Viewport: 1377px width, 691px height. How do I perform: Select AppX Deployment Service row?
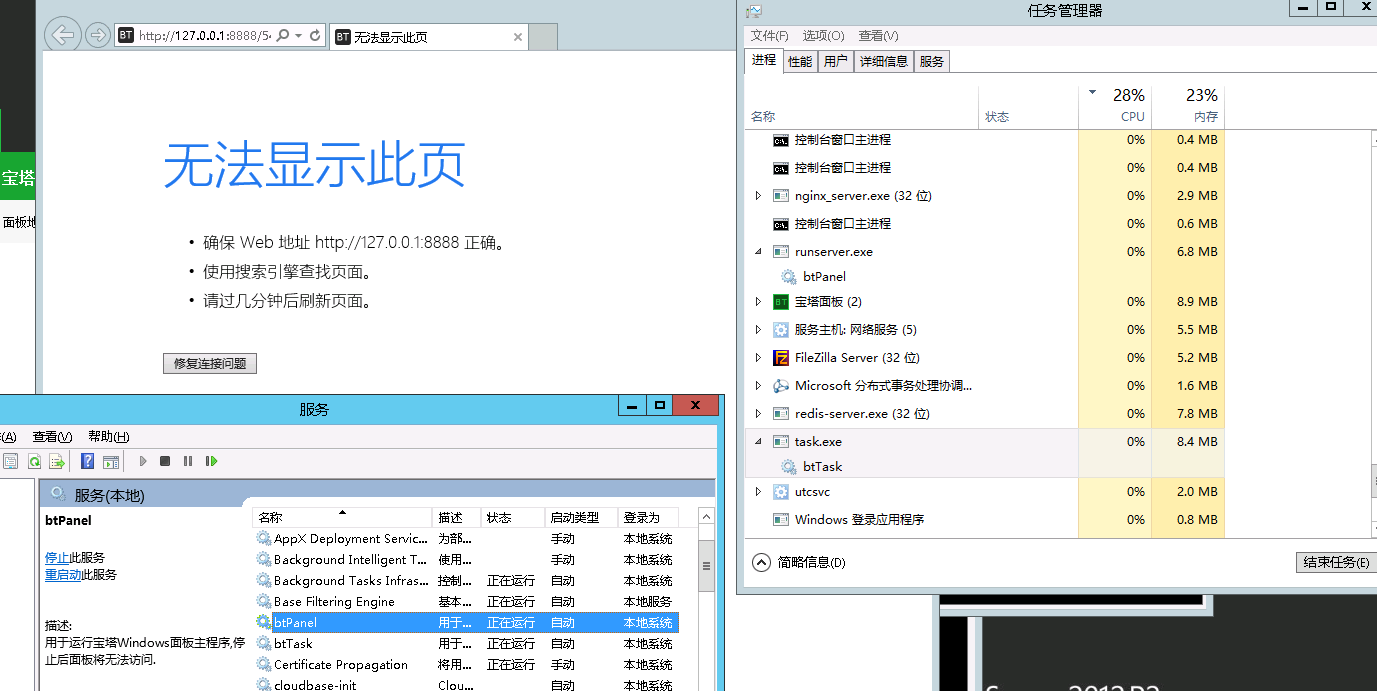(466, 539)
